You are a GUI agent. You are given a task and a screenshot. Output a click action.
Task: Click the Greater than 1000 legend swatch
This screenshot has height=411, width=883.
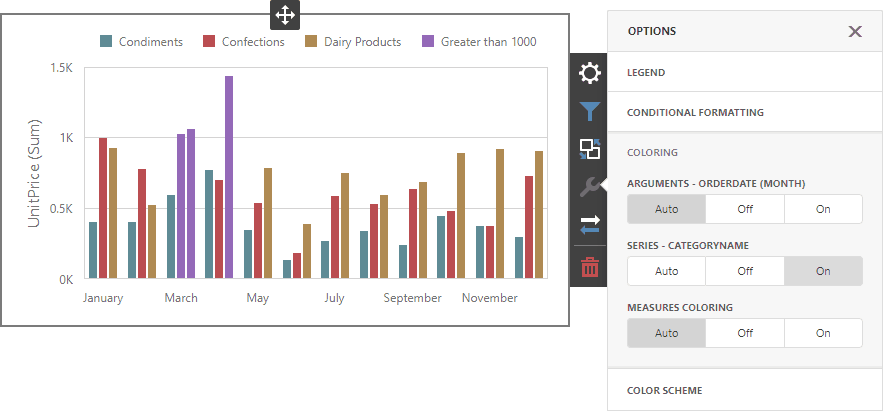[428, 42]
